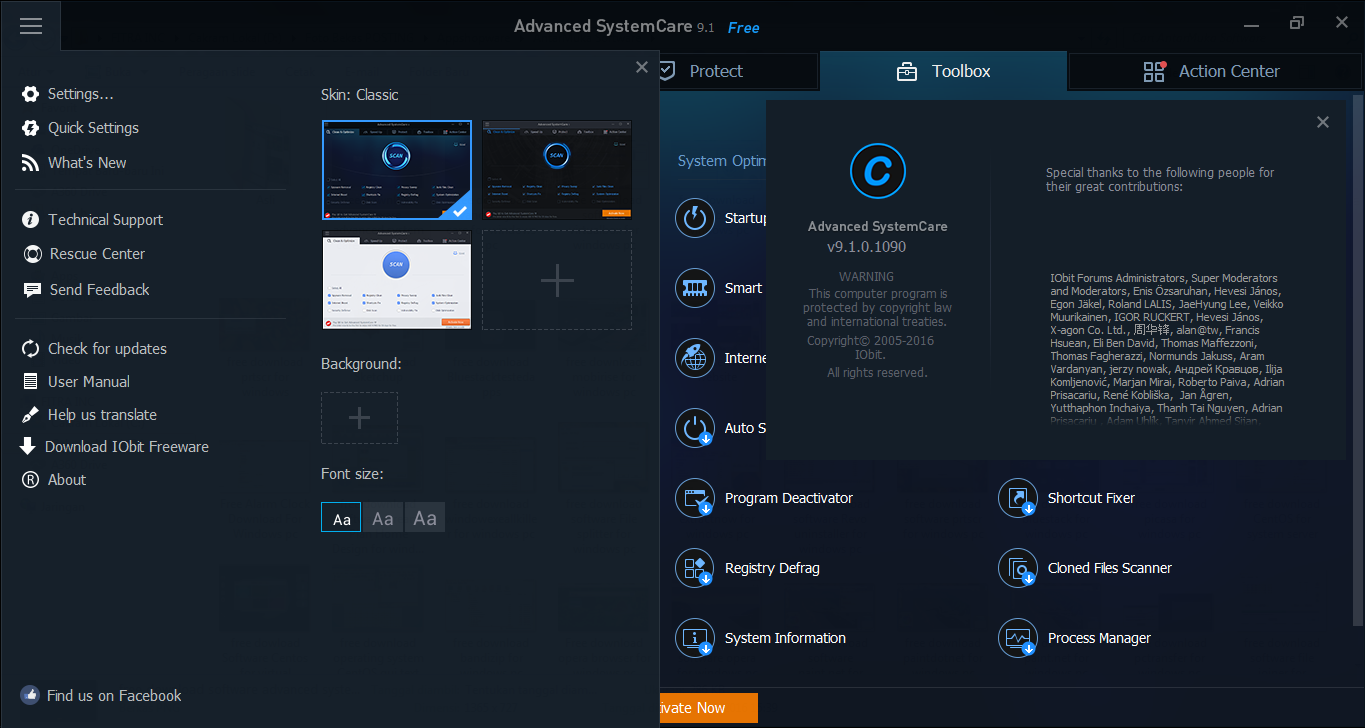Apply the third skin thumbnail

click(396, 281)
